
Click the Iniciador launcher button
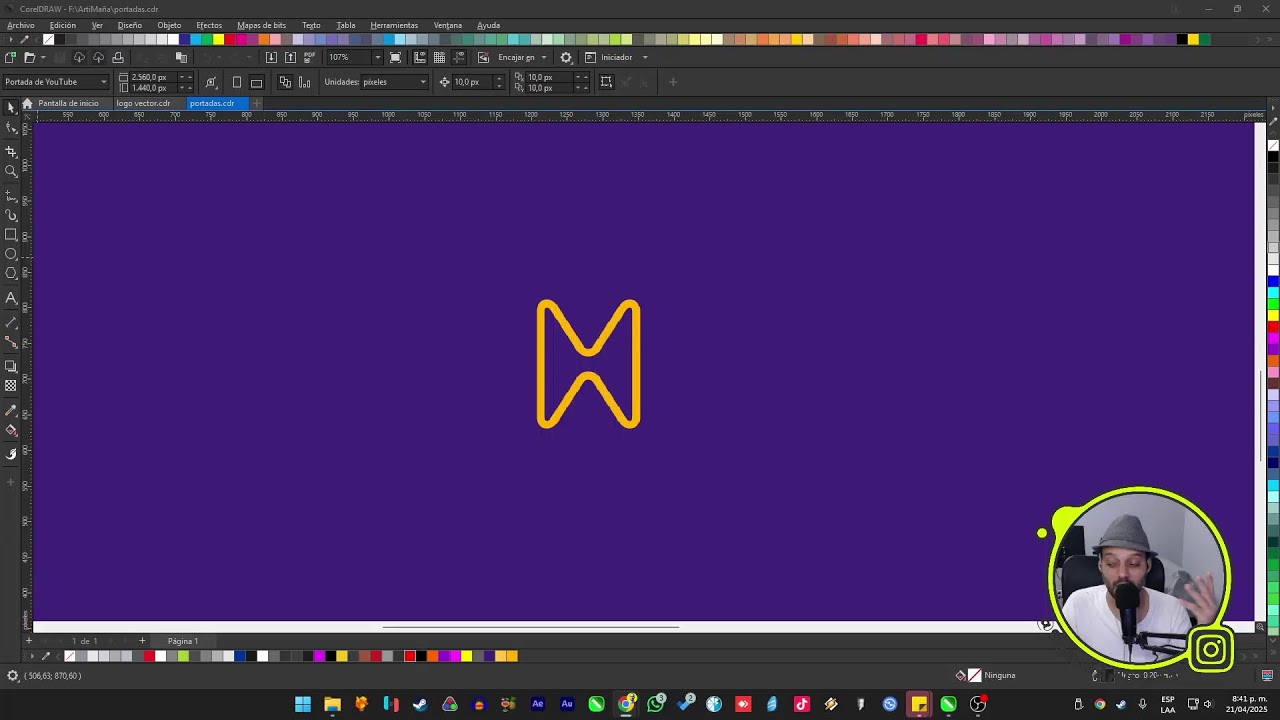click(616, 57)
